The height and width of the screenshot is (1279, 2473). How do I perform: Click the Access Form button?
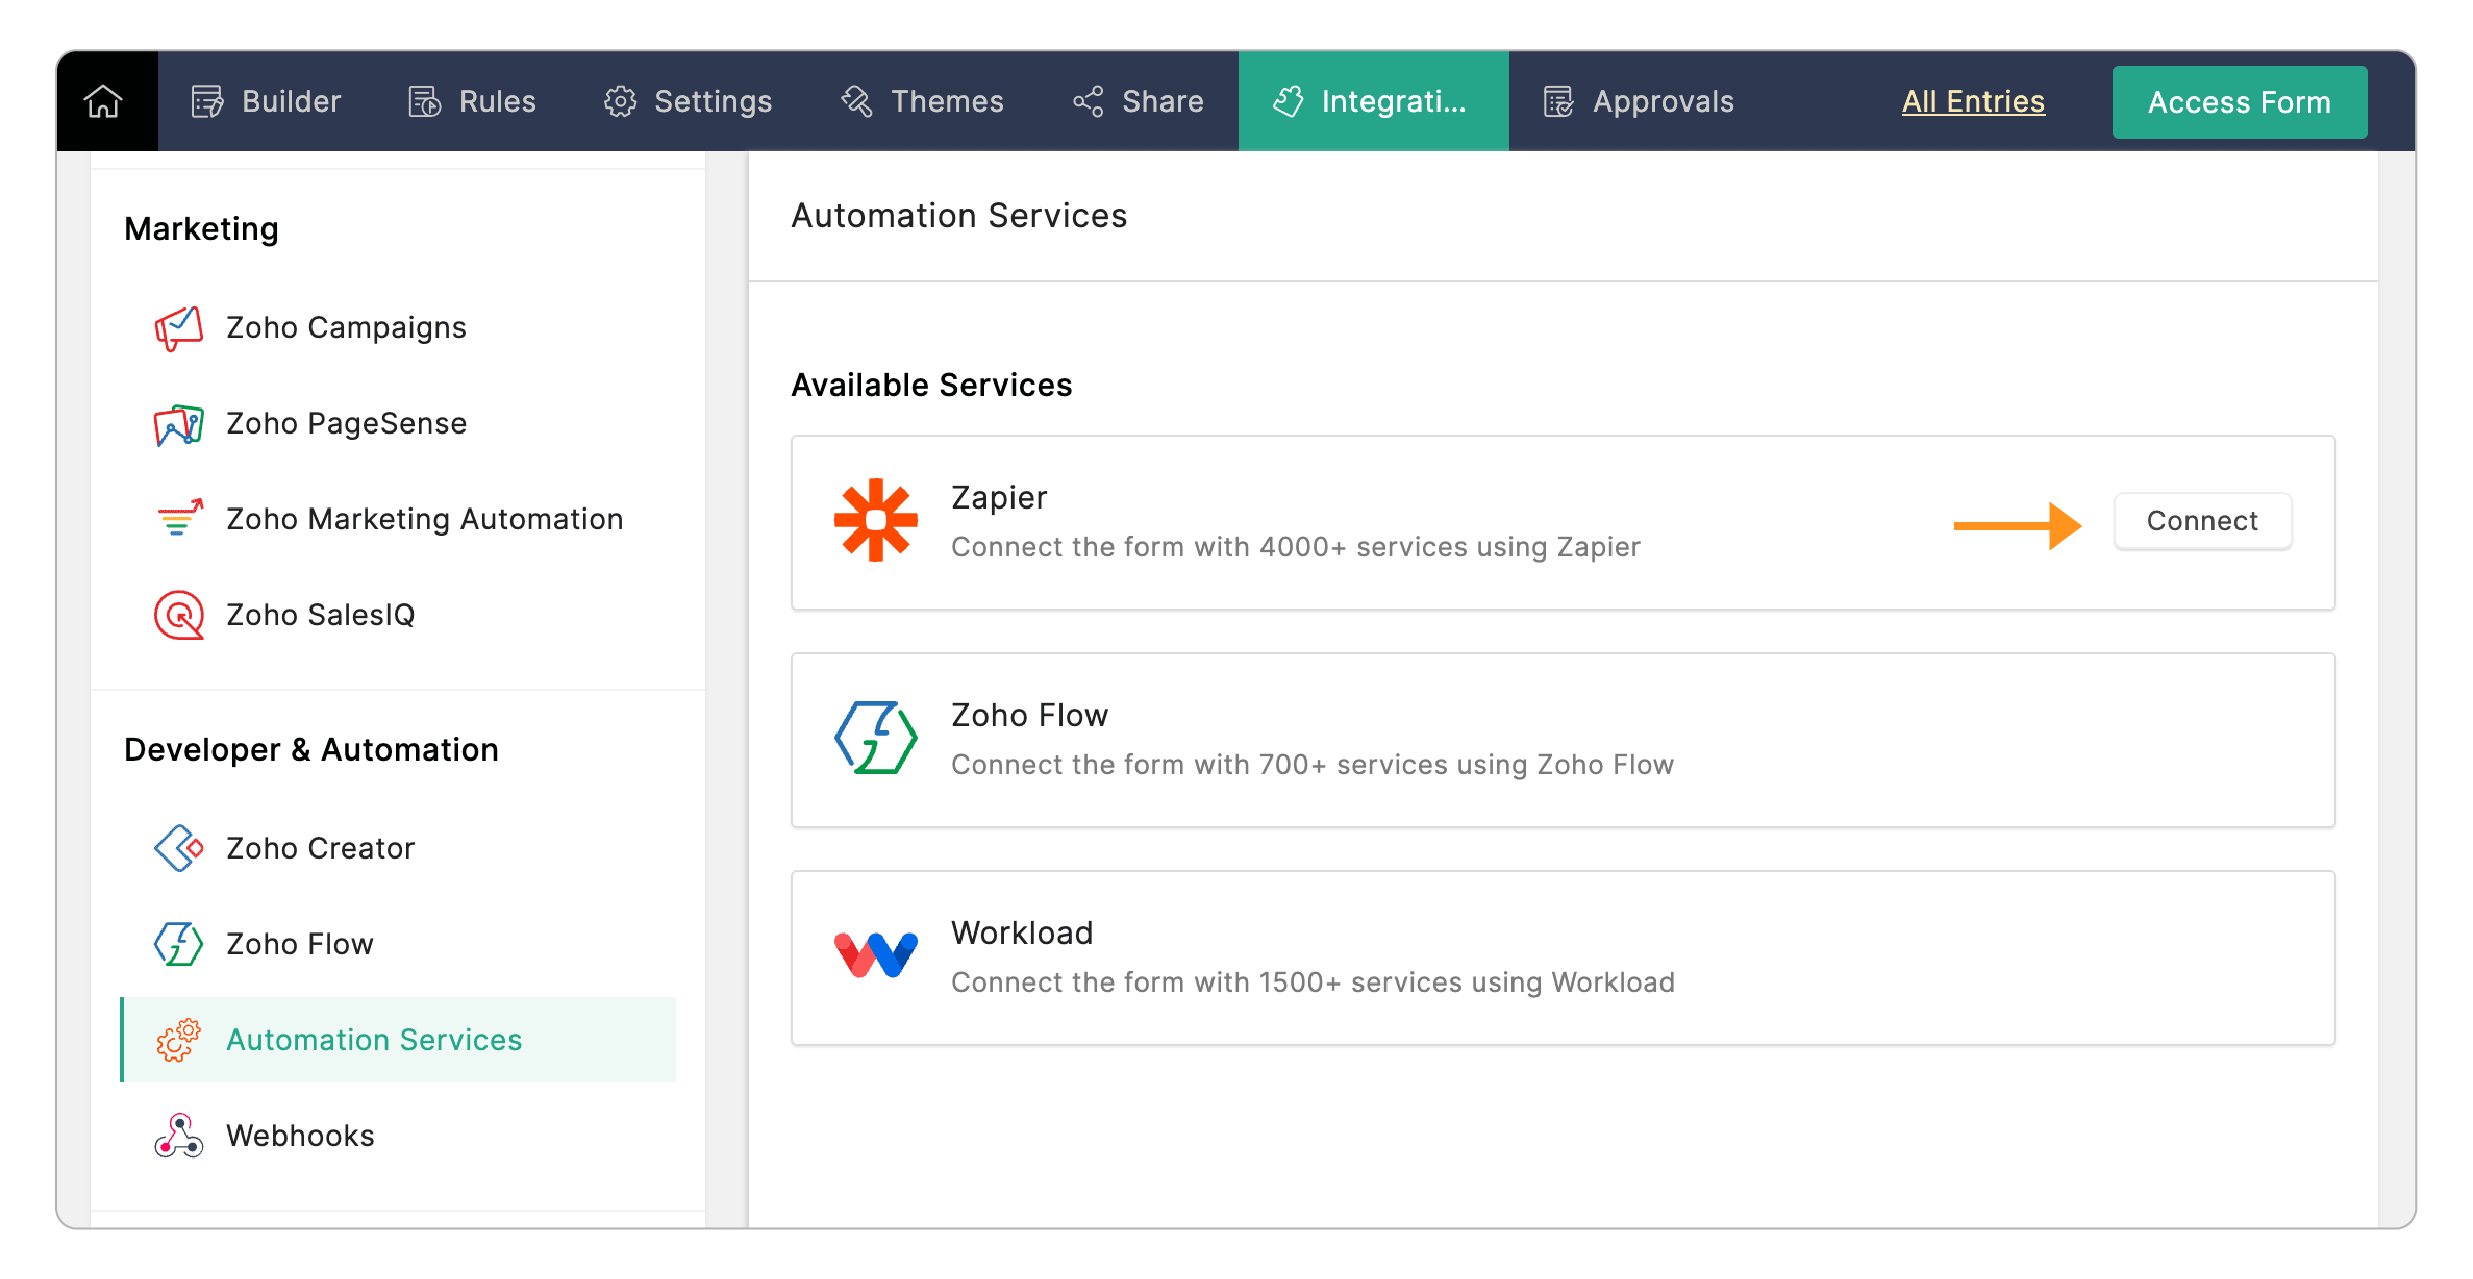(x=2239, y=102)
